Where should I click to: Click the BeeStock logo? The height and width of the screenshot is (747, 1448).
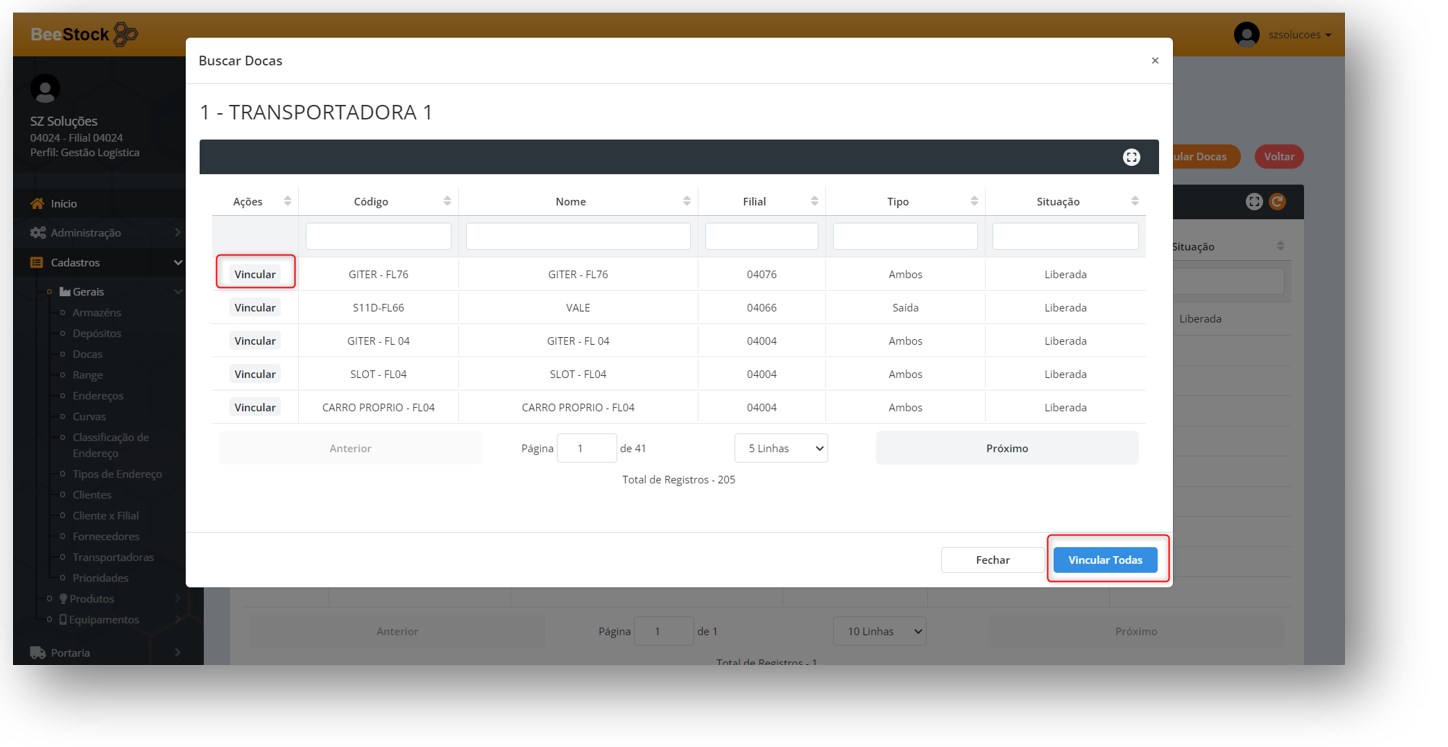pyautogui.click(x=84, y=35)
